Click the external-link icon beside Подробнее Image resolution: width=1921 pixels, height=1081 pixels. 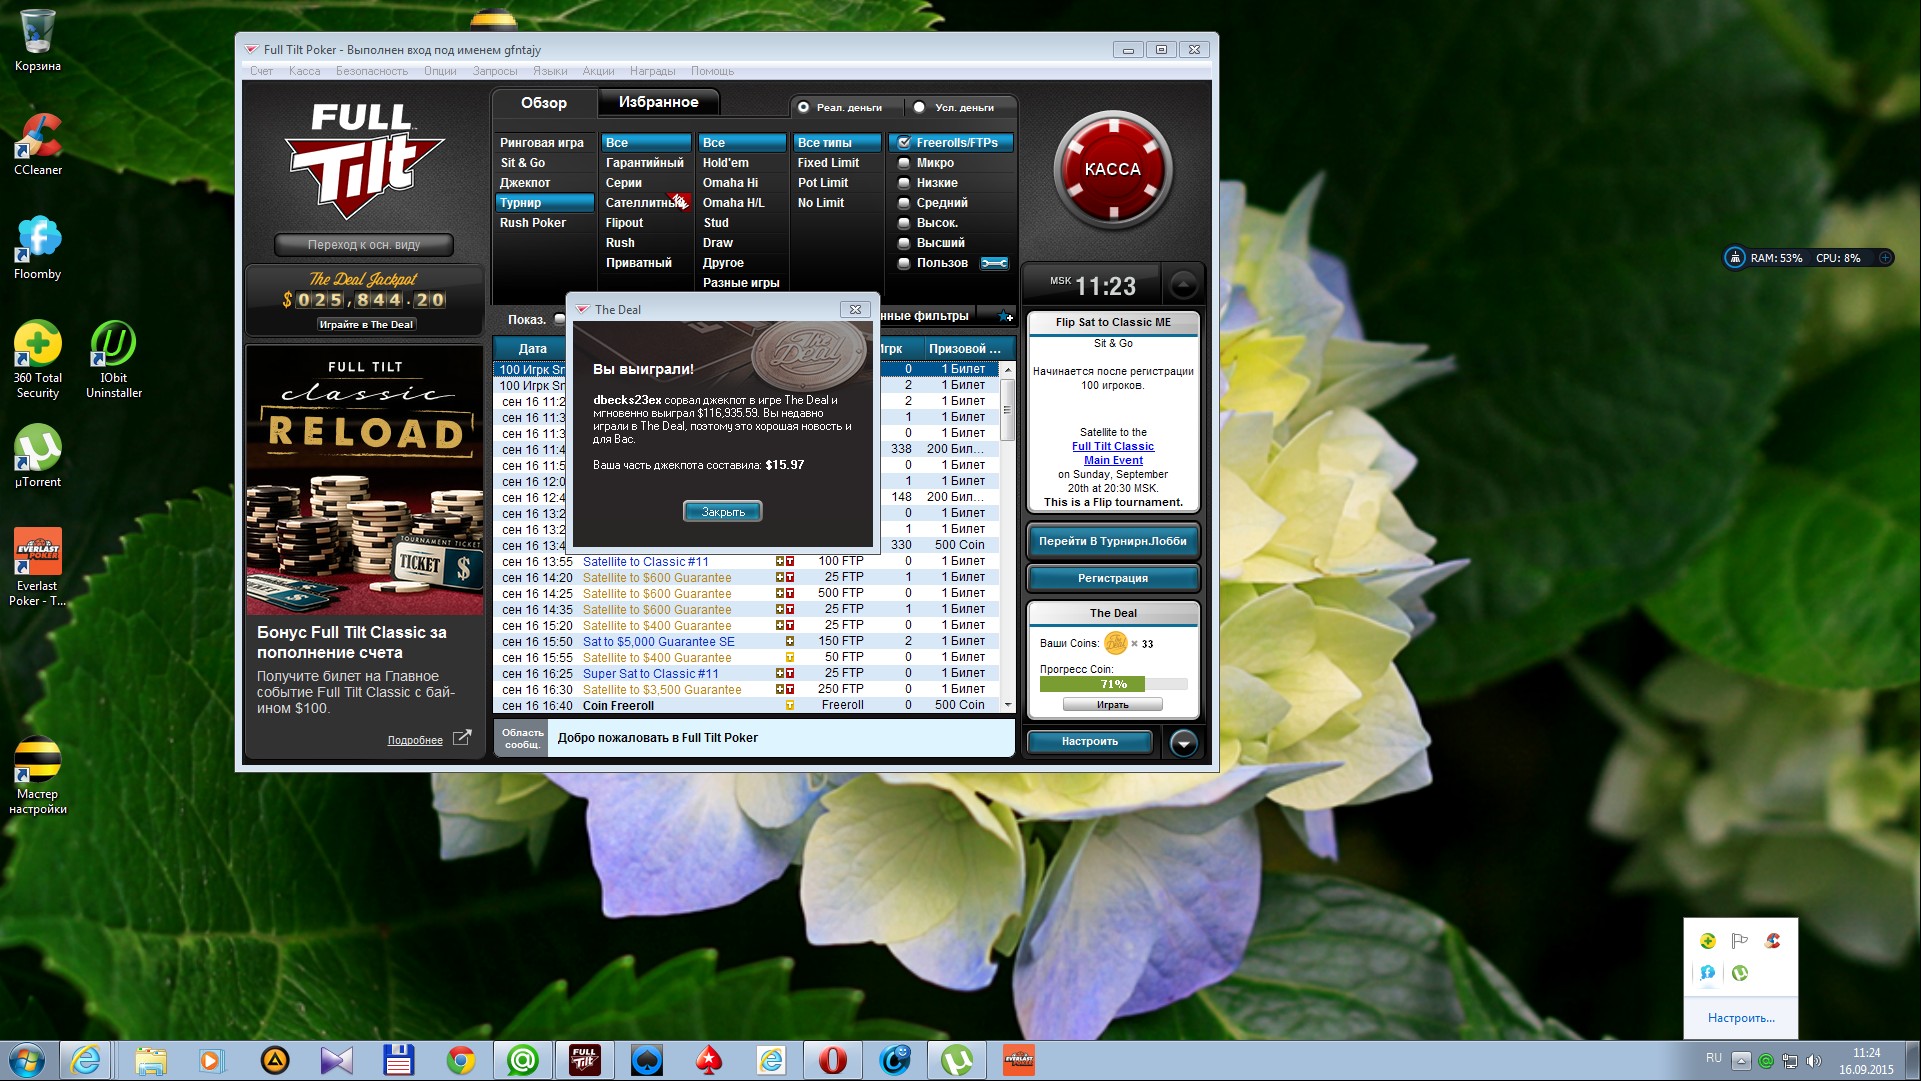(x=461, y=738)
